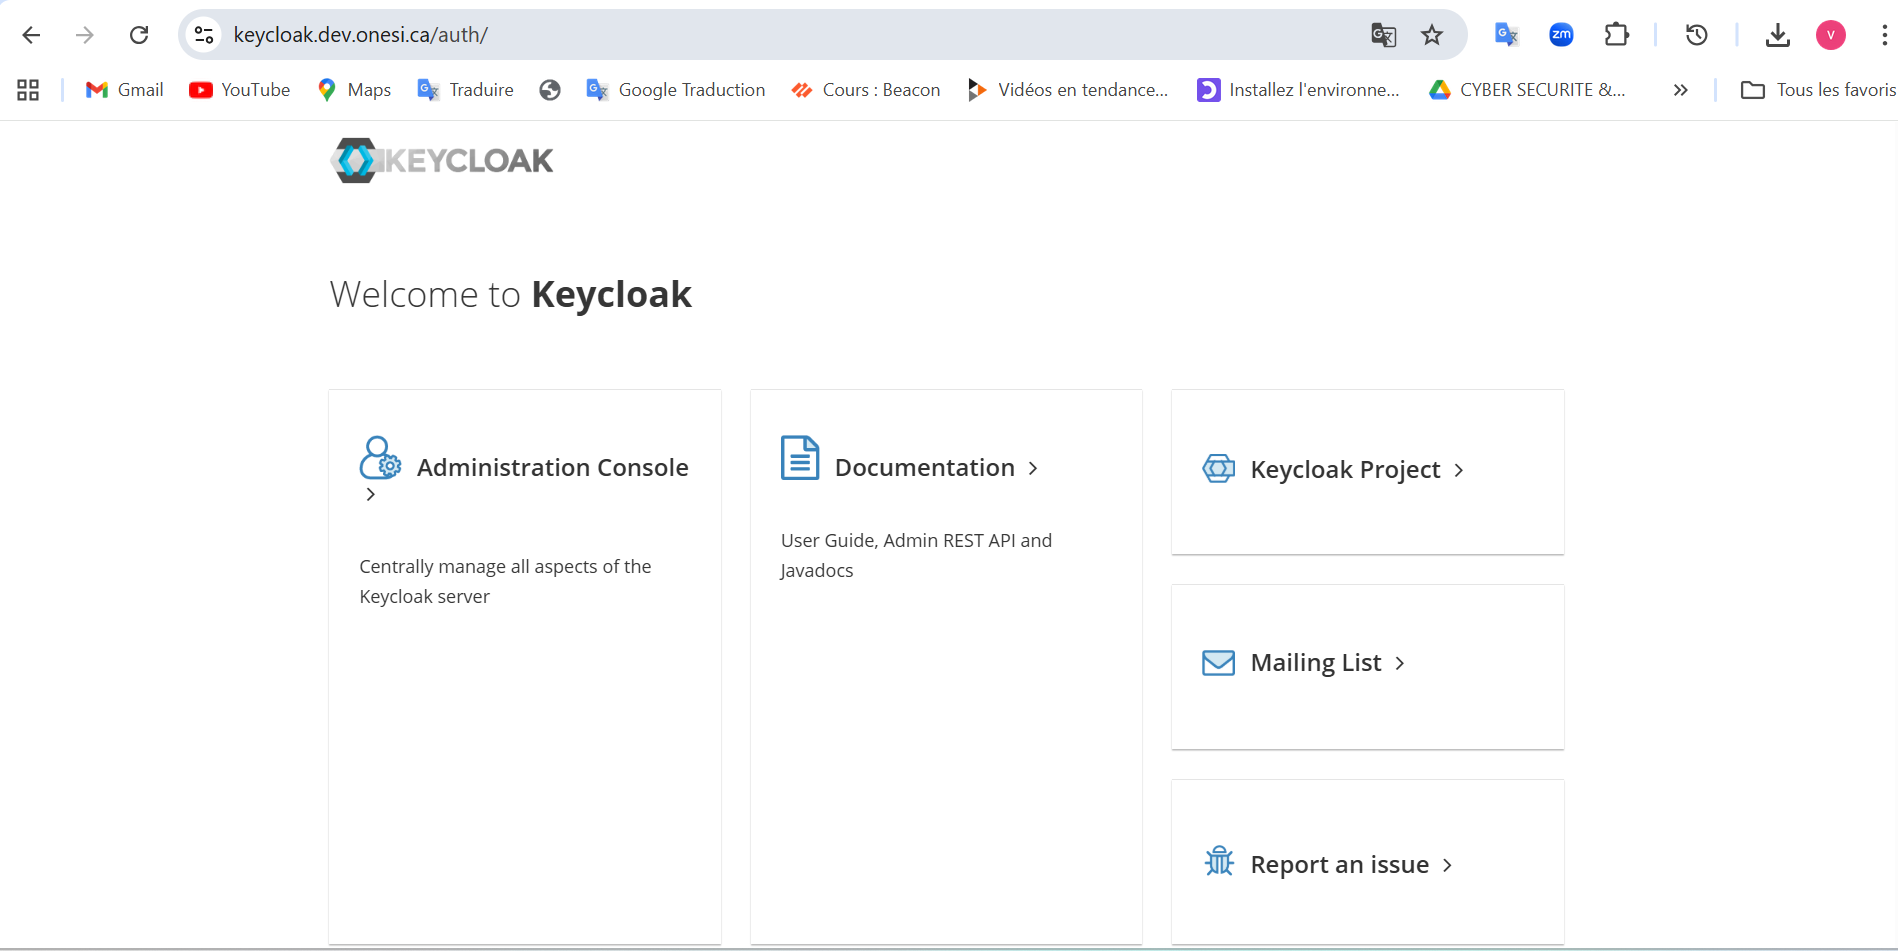Expand the hidden bookmarks overflow chevron
The height and width of the screenshot is (951, 1898).
1680,90
